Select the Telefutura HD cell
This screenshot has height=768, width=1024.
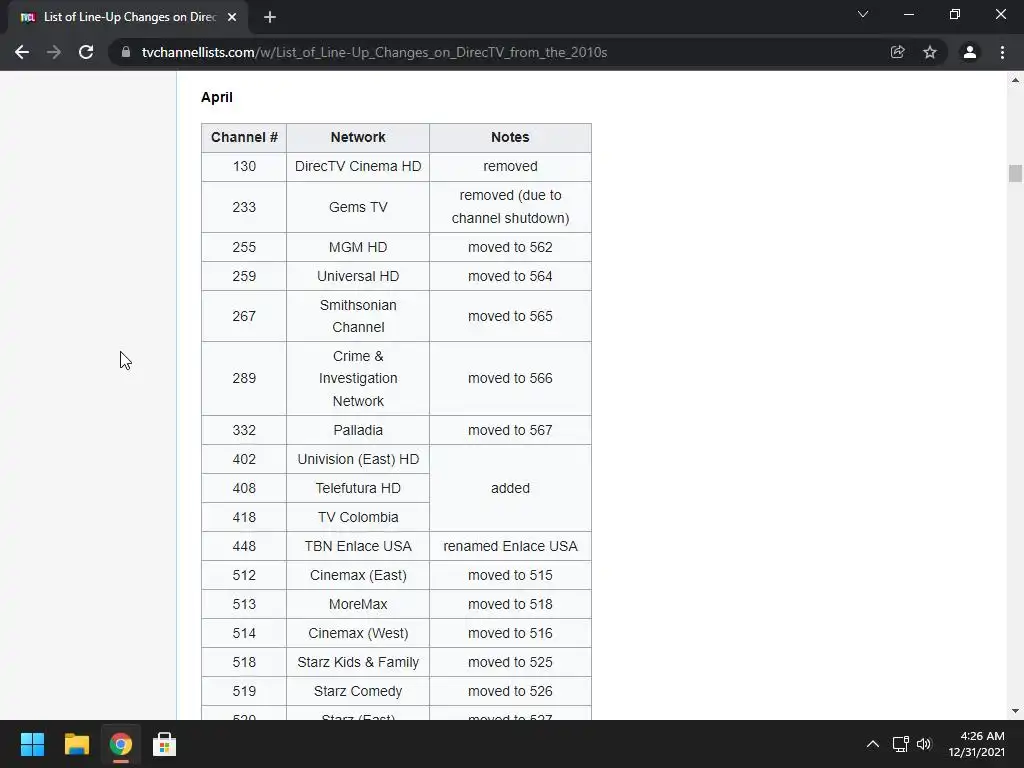tap(358, 488)
